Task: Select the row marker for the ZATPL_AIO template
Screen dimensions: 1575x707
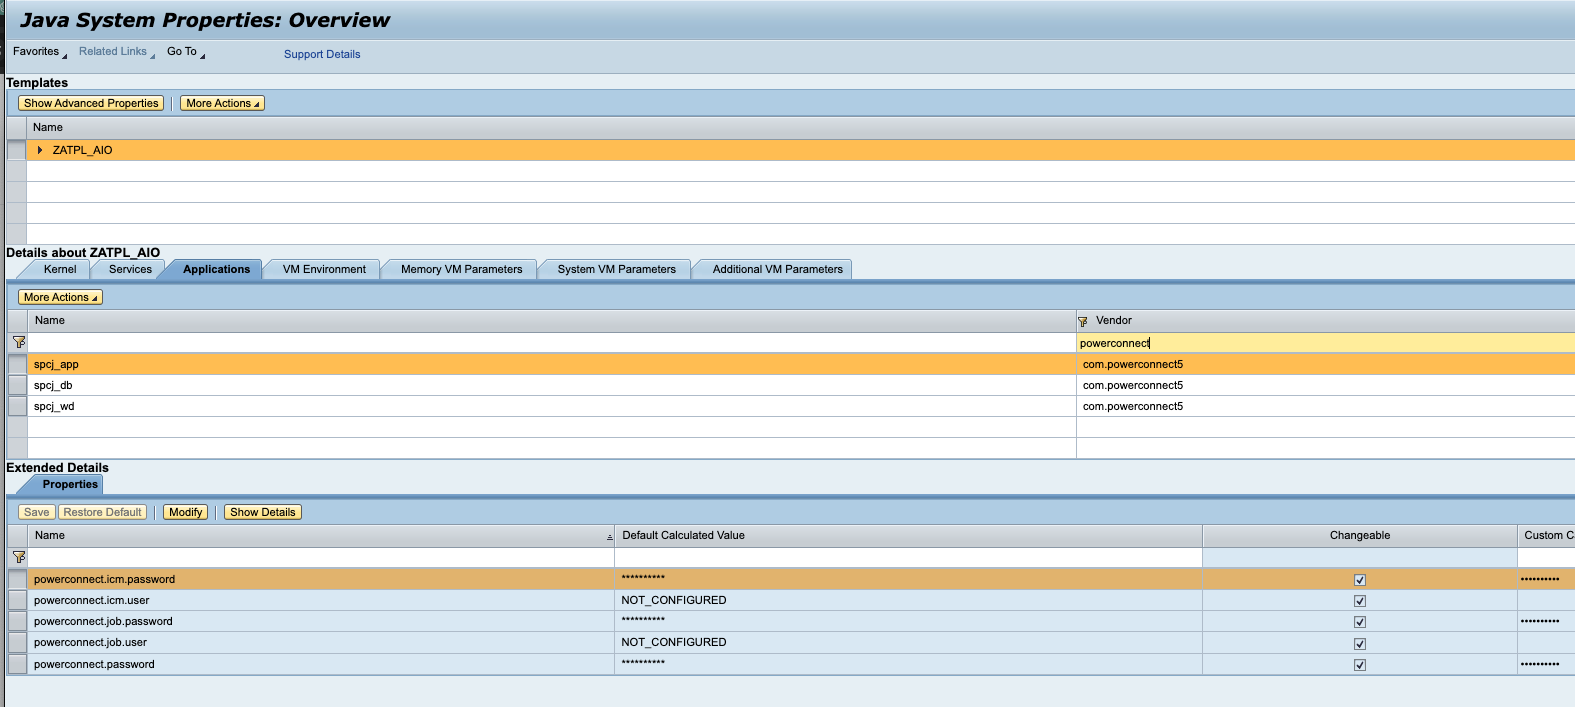Action: tap(16, 150)
